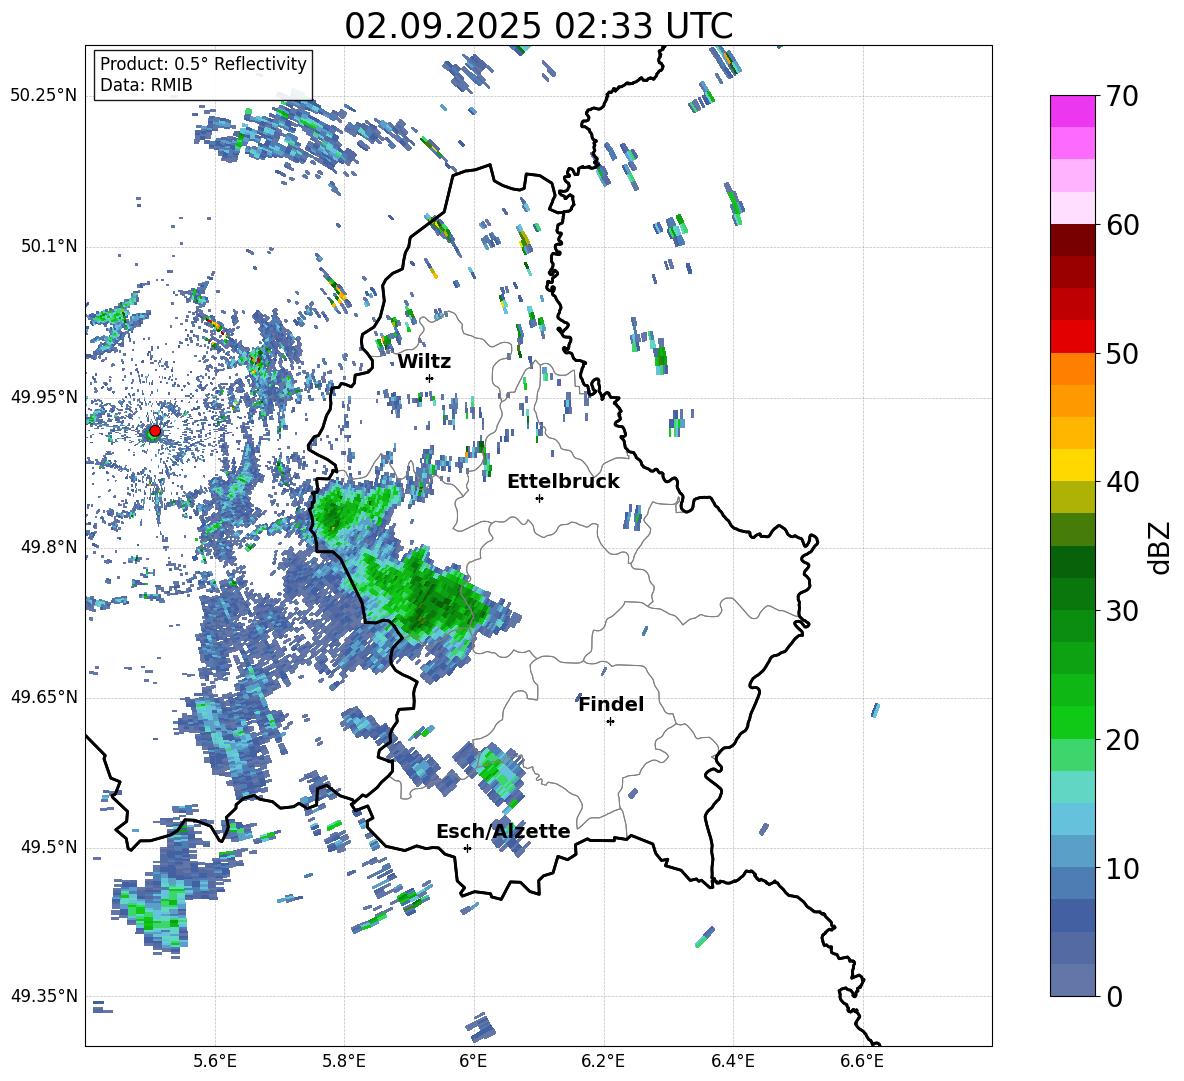Image resolution: width=1184 pixels, height=1081 pixels.
Task: Click the 49.5°N latitude label
Action: click(x=48, y=847)
